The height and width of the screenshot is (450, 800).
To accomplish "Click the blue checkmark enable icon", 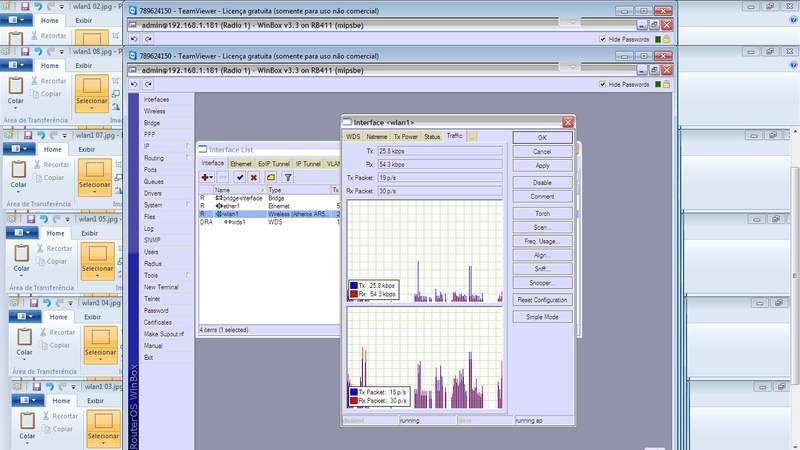I will coord(240,177).
